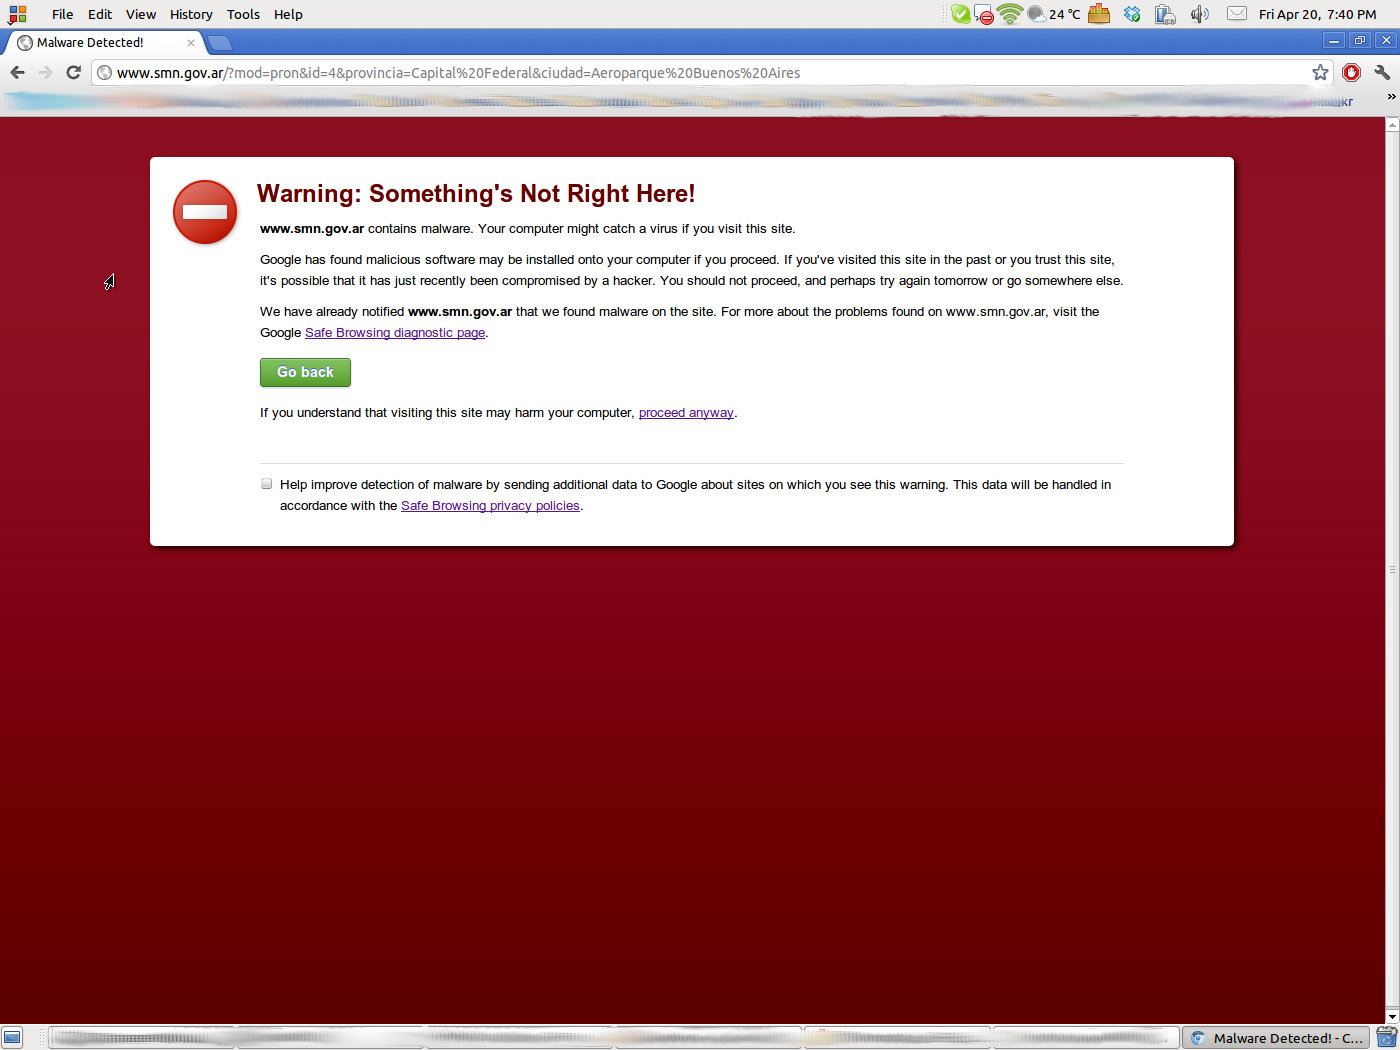The width and height of the screenshot is (1400, 1050).
Task: Go forward using the browser arrow
Action: point(45,72)
